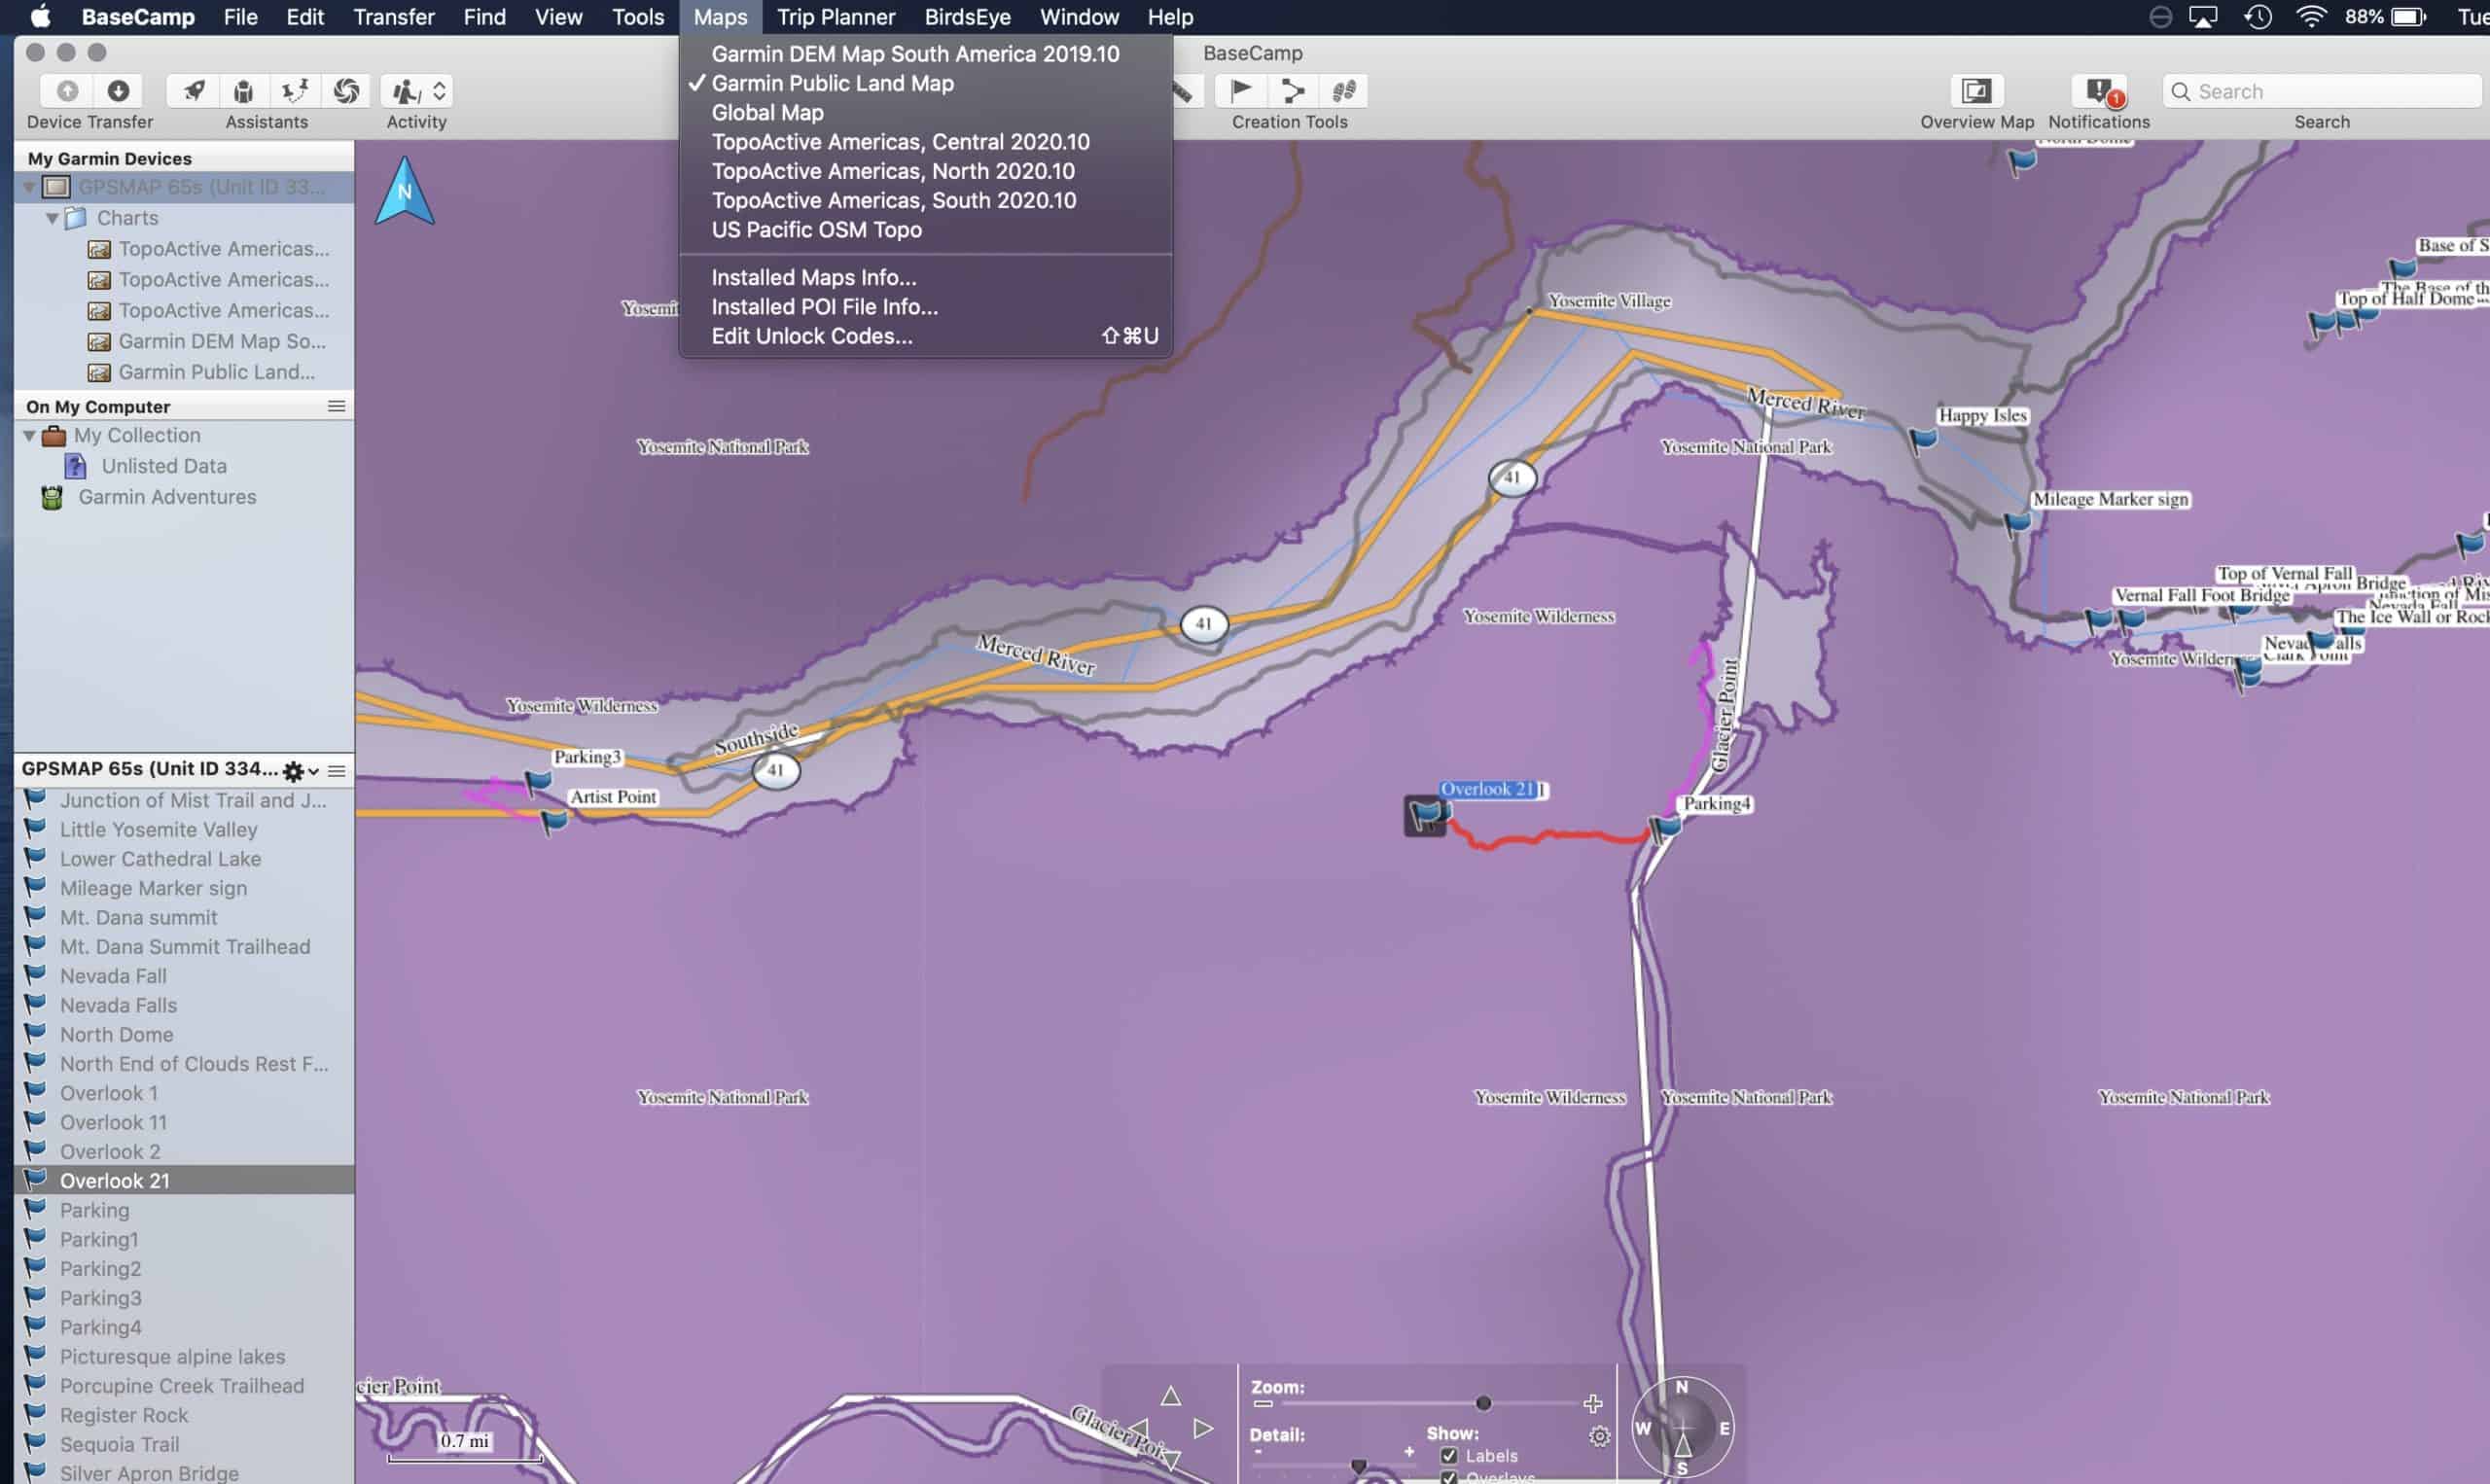Click the zoom in plus button
The image size is (2490, 1484).
[x=1593, y=1403]
